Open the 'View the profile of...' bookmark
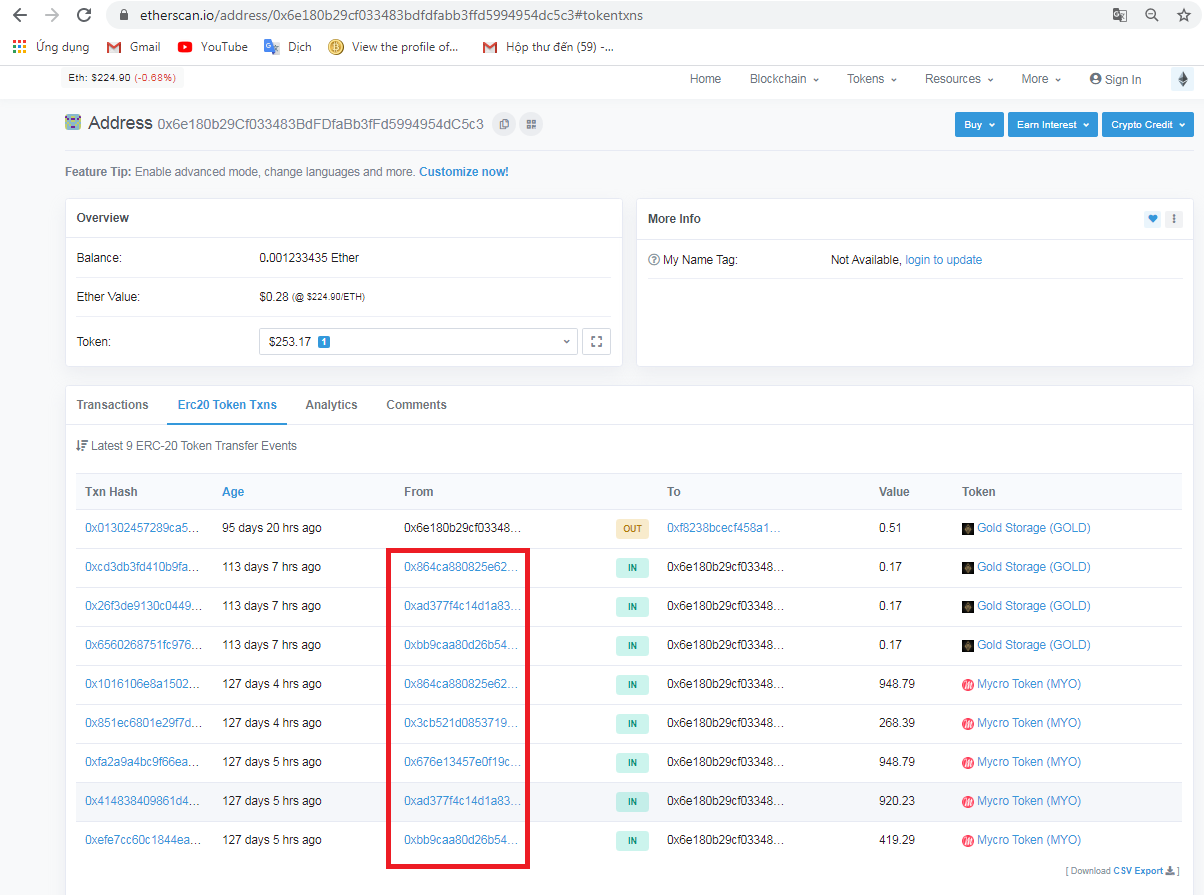 [x=394, y=47]
